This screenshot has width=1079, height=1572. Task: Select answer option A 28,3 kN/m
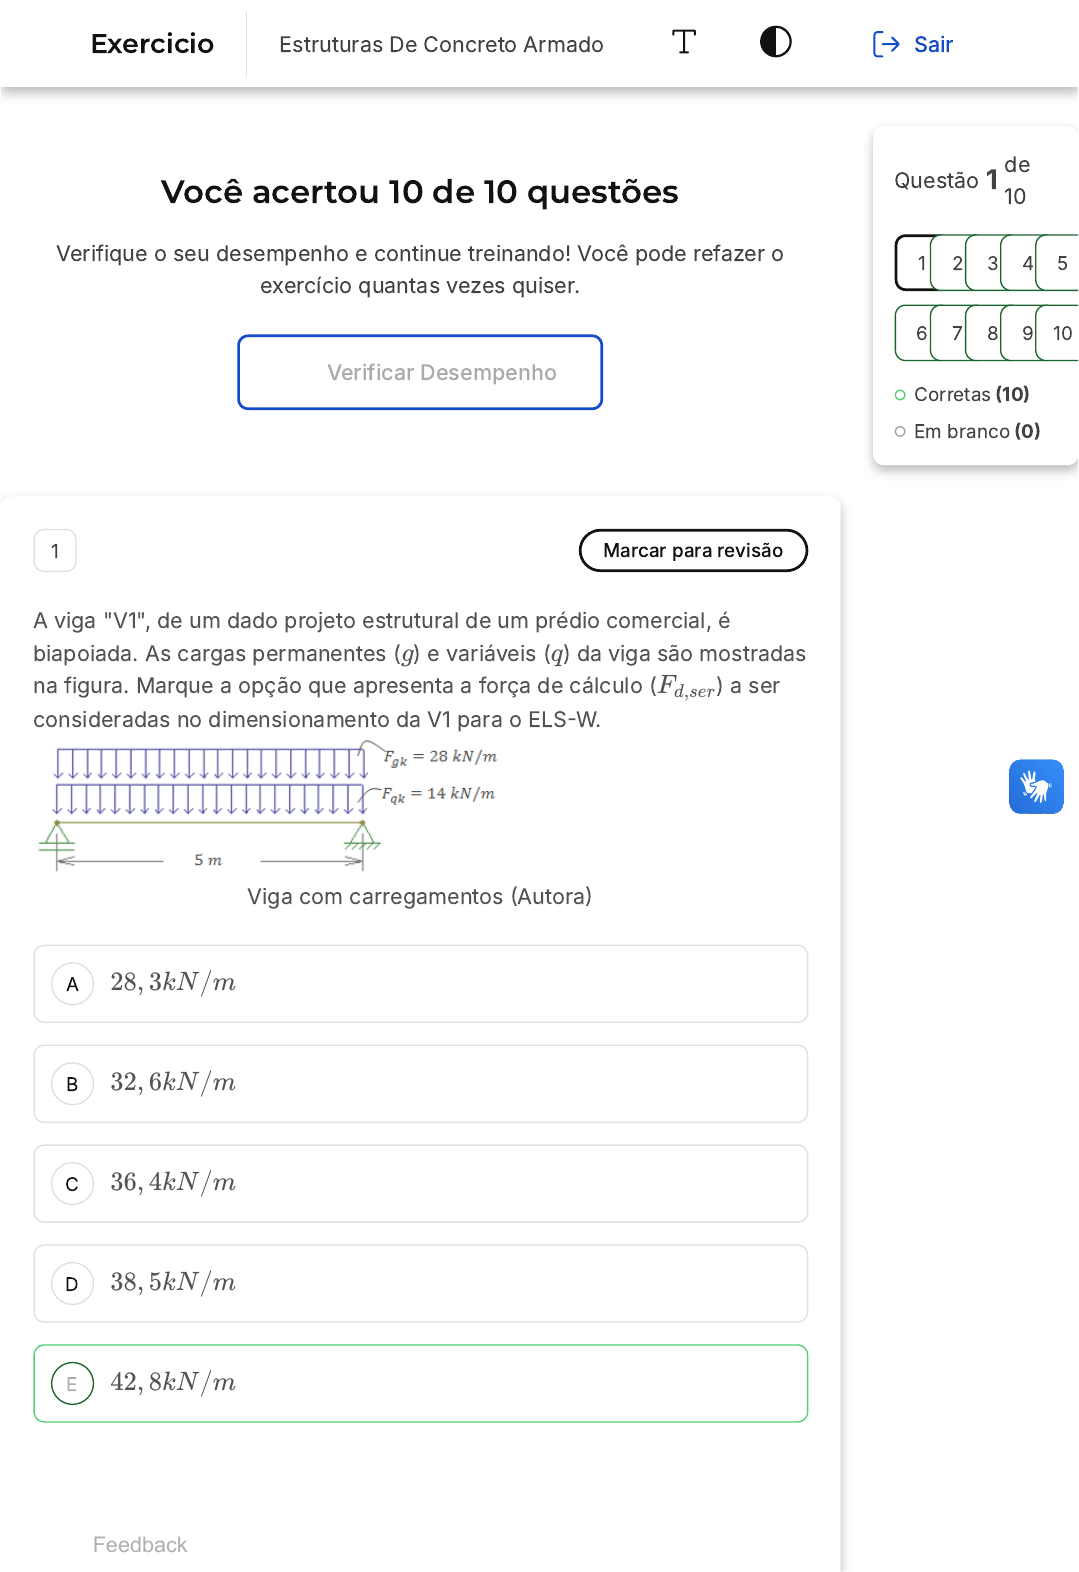420,984
